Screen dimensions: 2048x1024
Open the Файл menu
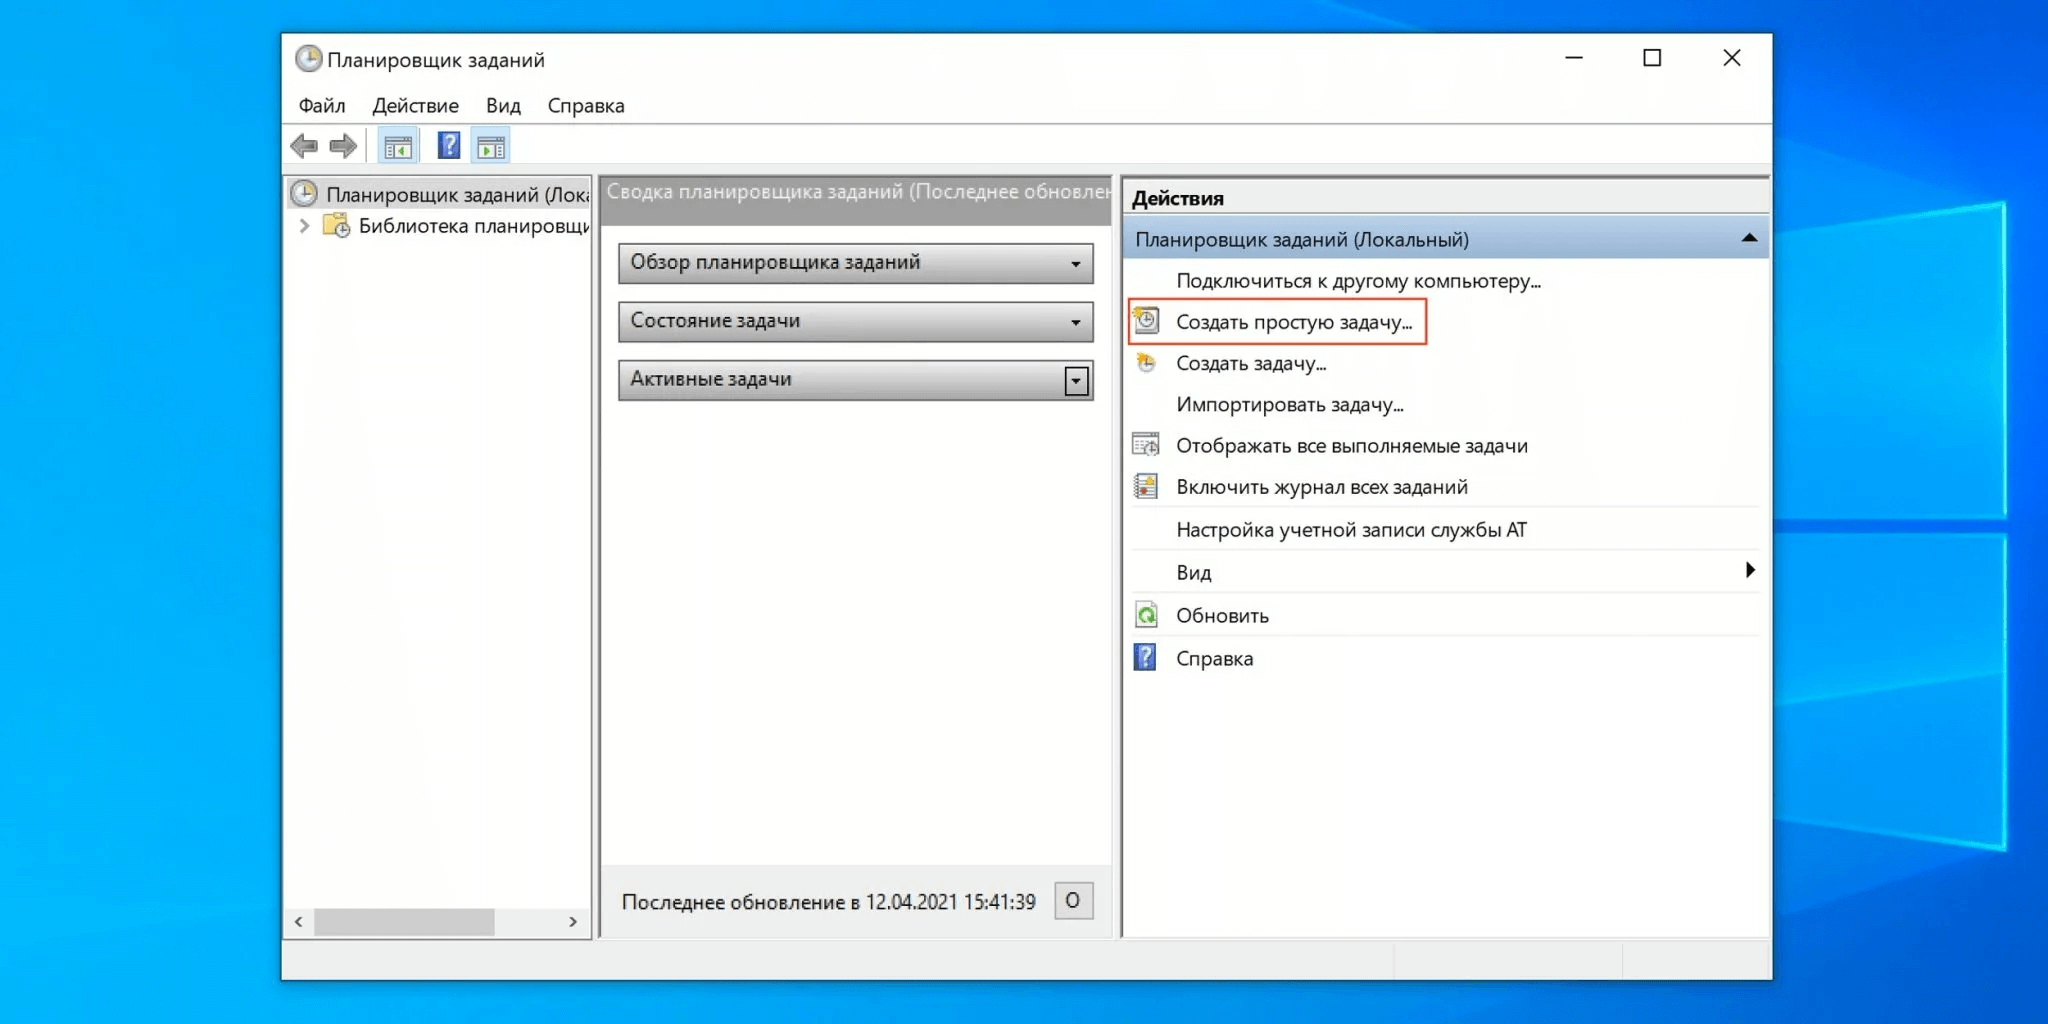[321, 106]
